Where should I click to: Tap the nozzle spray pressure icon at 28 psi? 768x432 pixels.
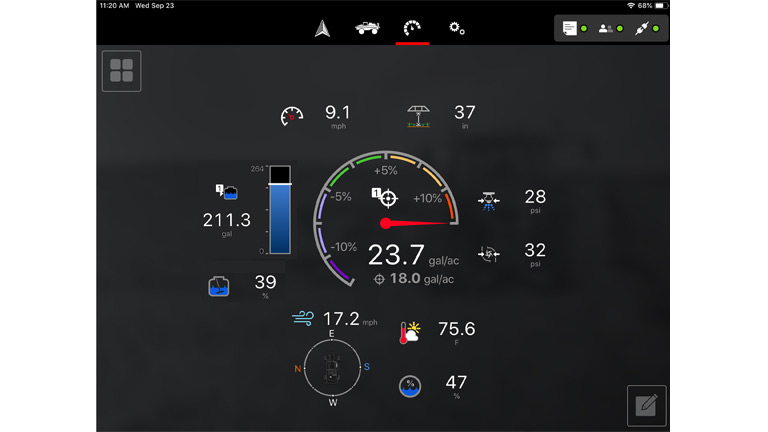tap(489, 199)
